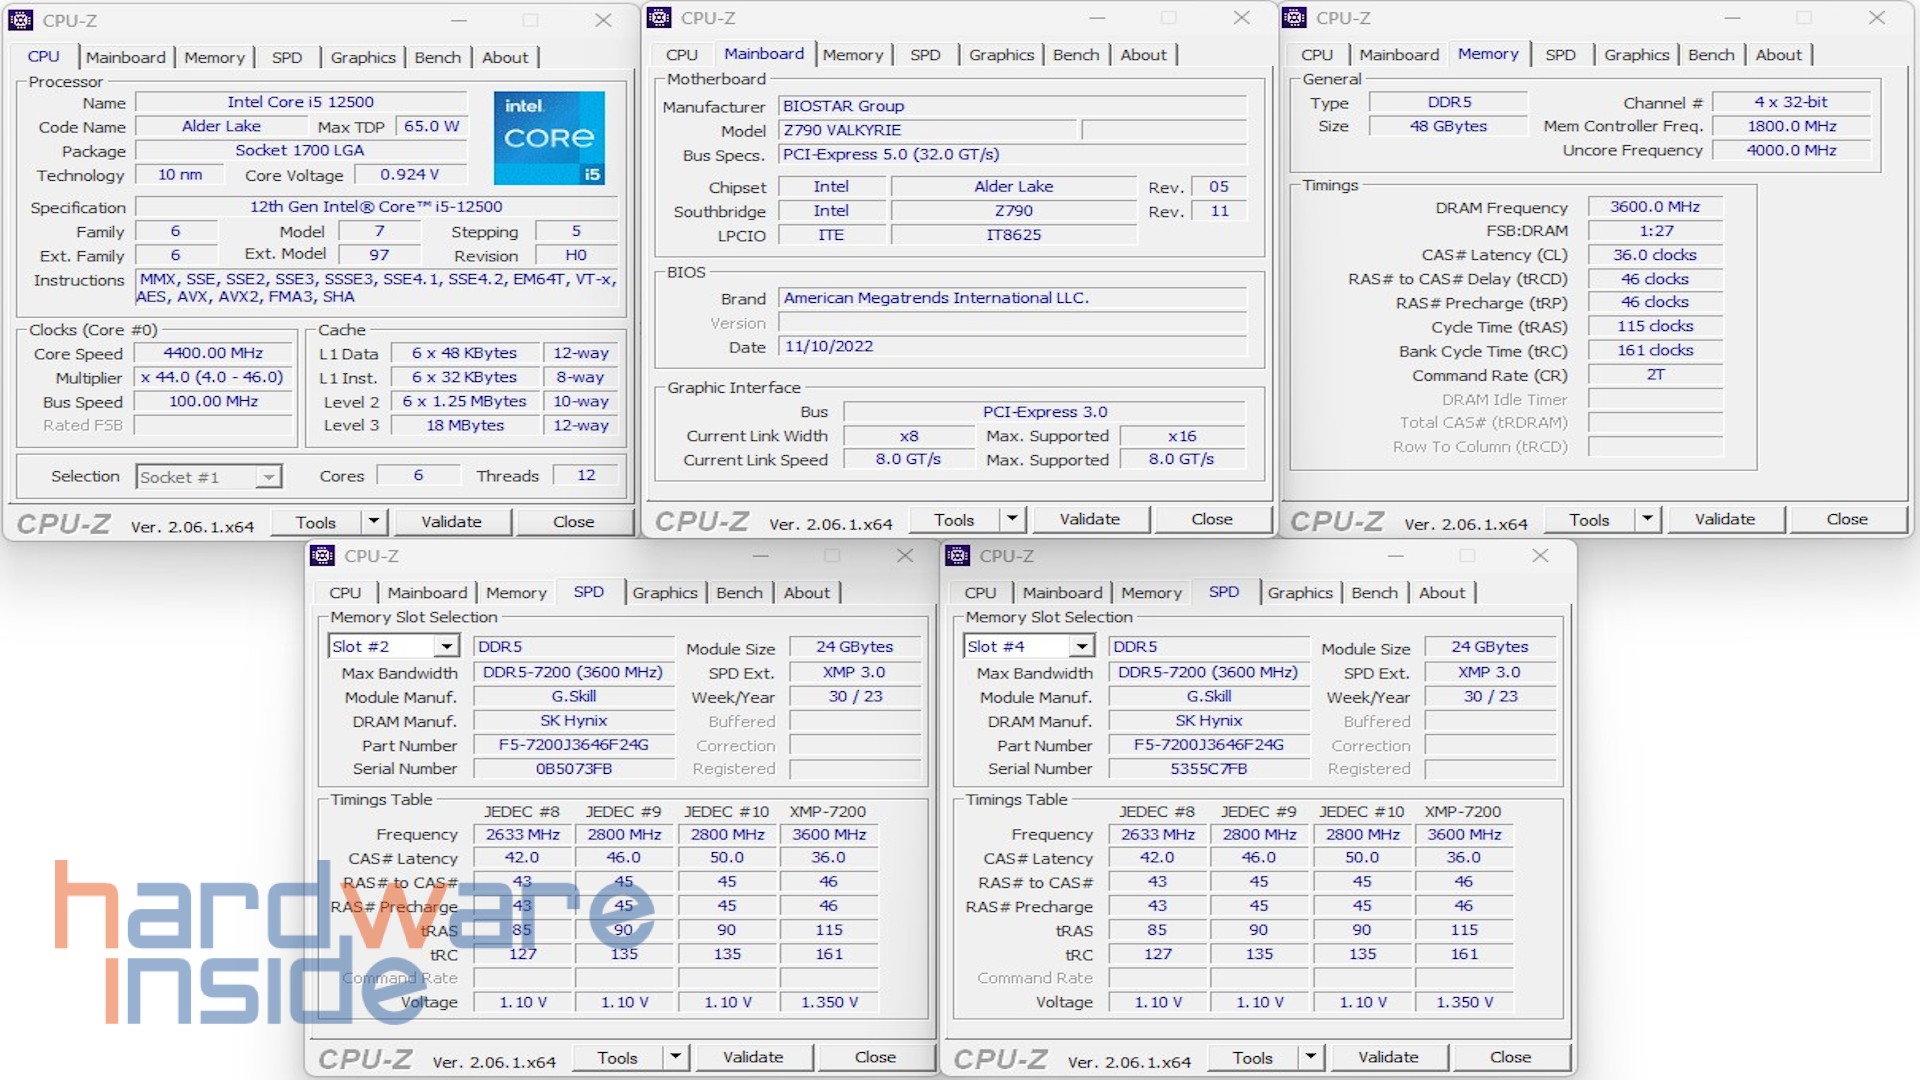The width and height of the screenshot is (1920, 1080).
Task: Click Validate in the Slot #2 SPD window
Action: pyautogui.click(x=753, y=1057)
